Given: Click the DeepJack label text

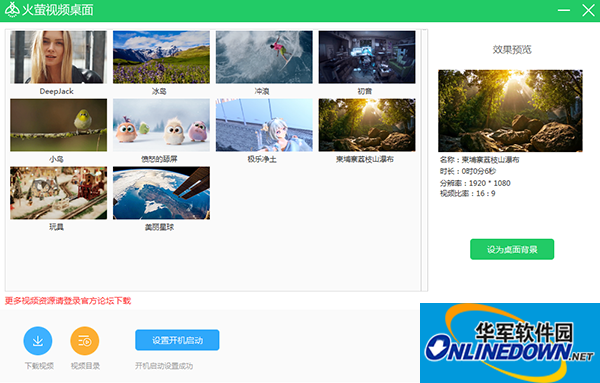Looking at the screenshot, I should point(57,91).
